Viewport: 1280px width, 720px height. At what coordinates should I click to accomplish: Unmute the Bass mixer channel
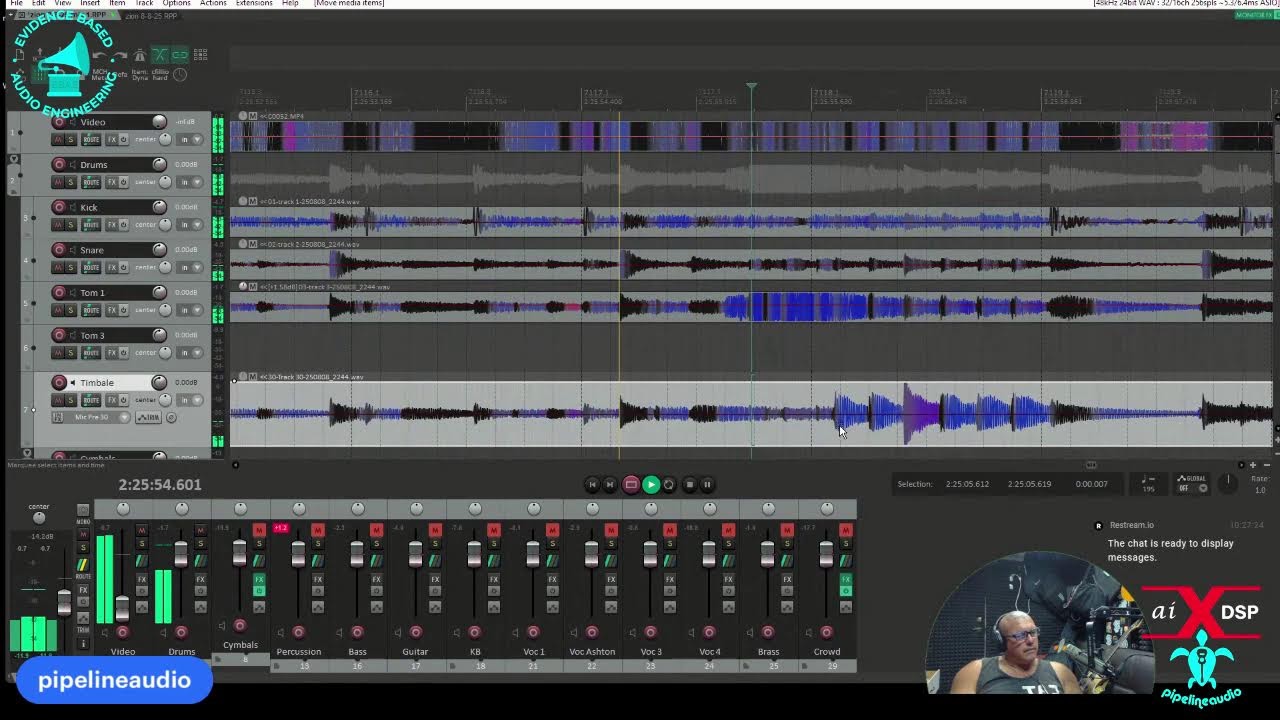pos(377,530)
